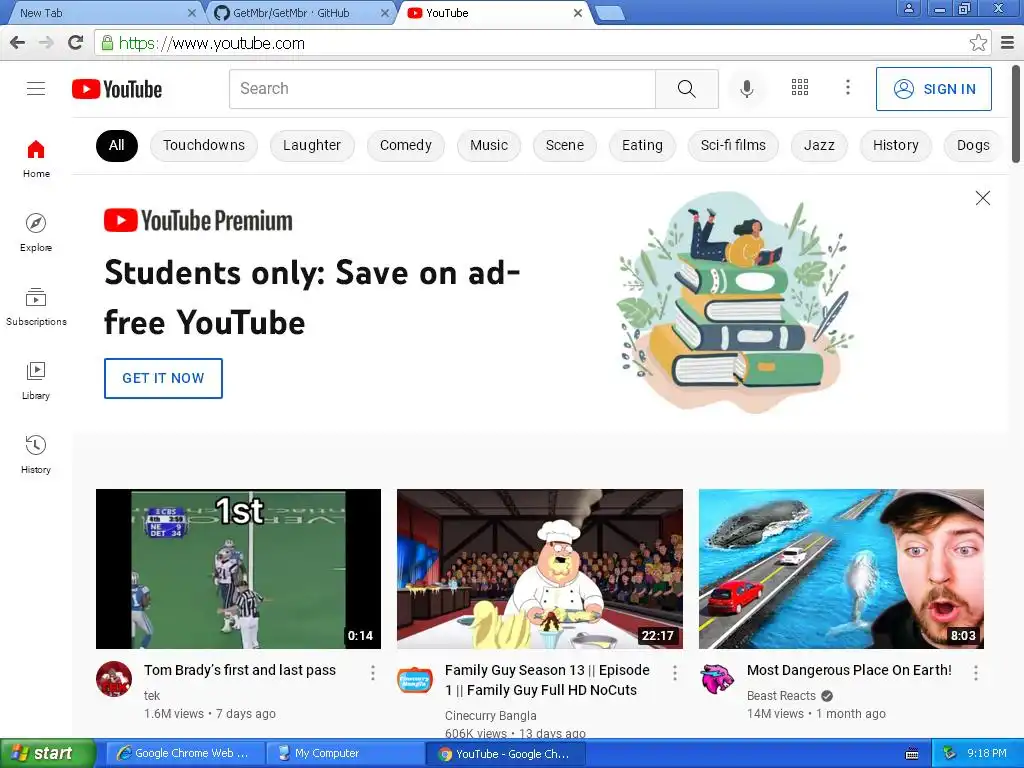Image resolution: width=1024 pixels, height=768 pixels.
Task: Dismiss the YouTube Premium banner
Action: coord(982,198)
